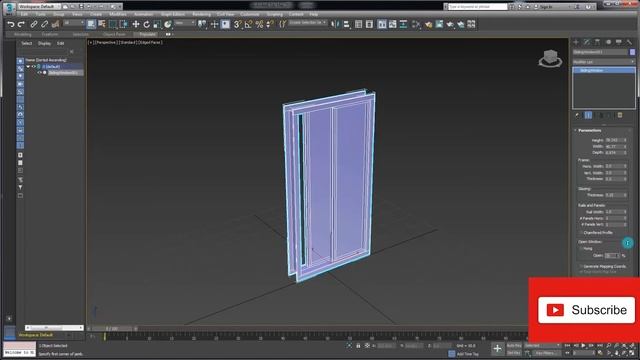Viewport: 640px width, 360px height.
Task: Toggle the 3D Snaps icon
Action: click(x=238, y=24)
